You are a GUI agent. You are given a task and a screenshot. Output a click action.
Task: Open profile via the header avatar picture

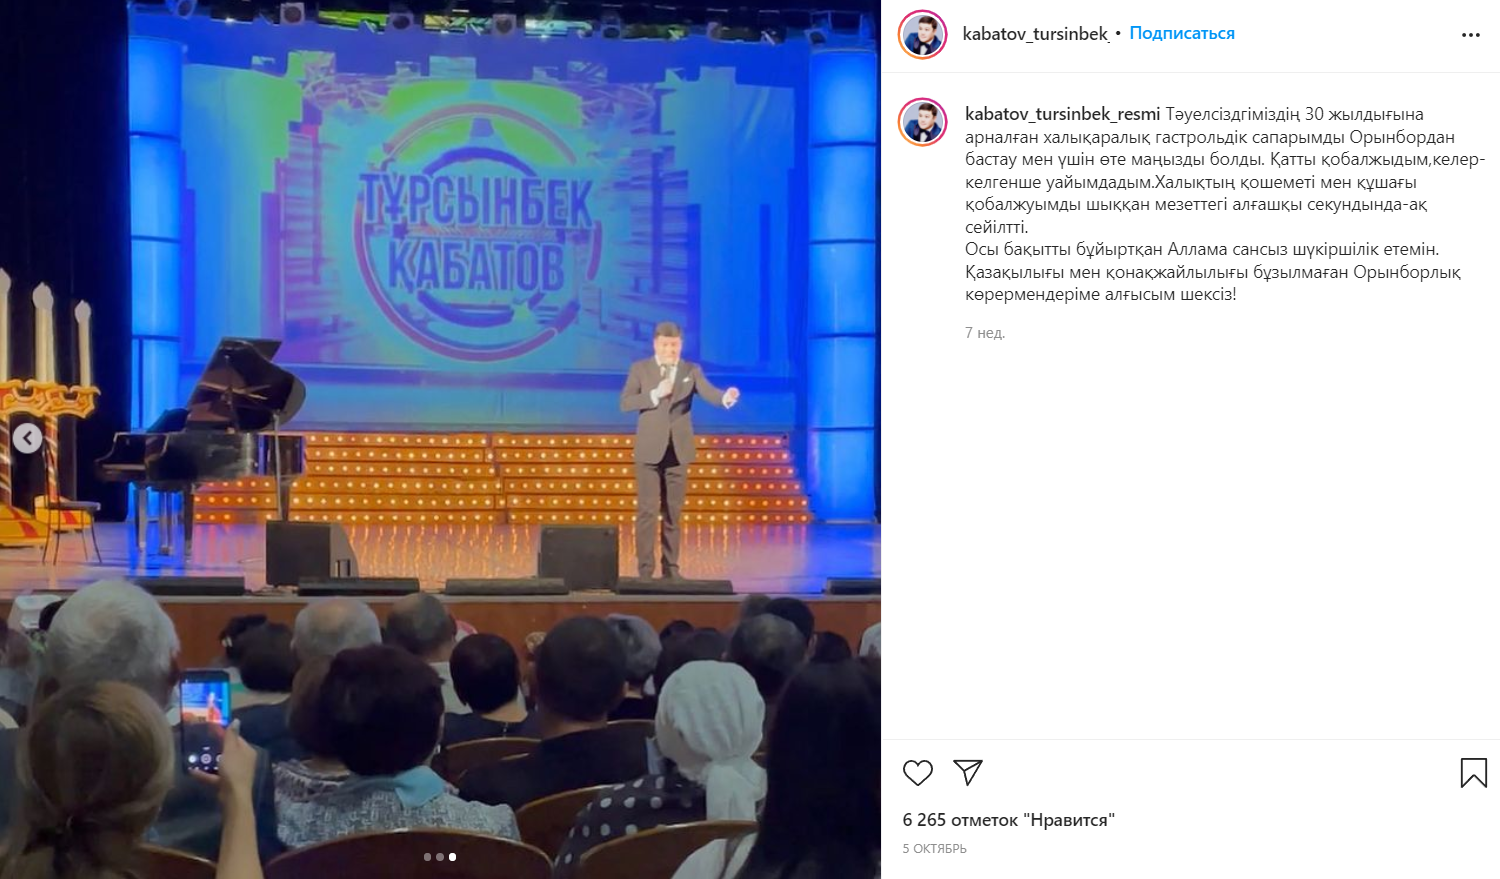point(922,35)
